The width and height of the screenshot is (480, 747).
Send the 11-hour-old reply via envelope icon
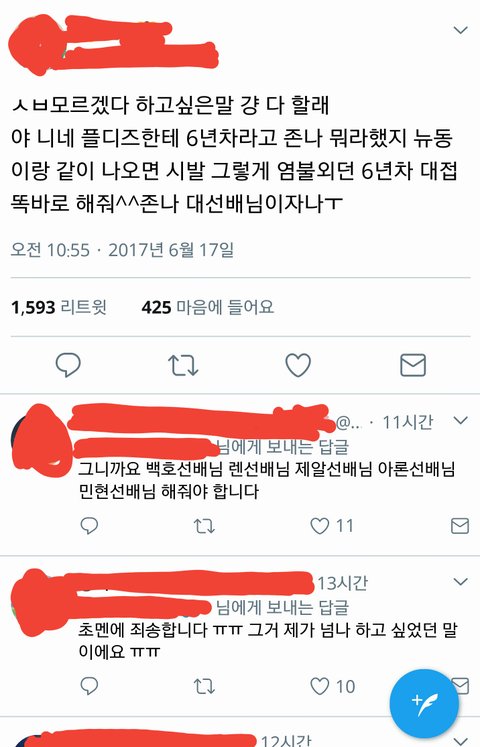pos(460,526)
